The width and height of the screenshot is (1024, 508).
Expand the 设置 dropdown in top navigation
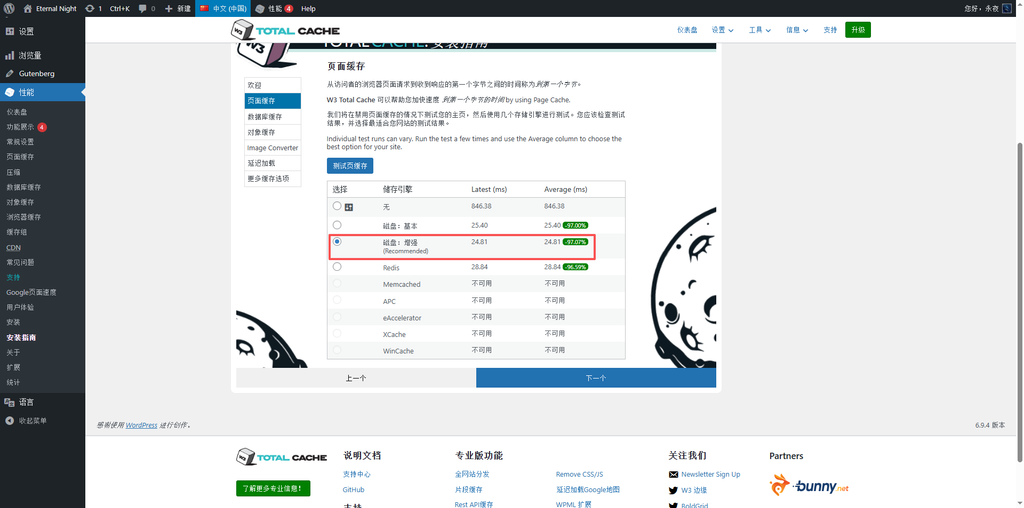722,30
